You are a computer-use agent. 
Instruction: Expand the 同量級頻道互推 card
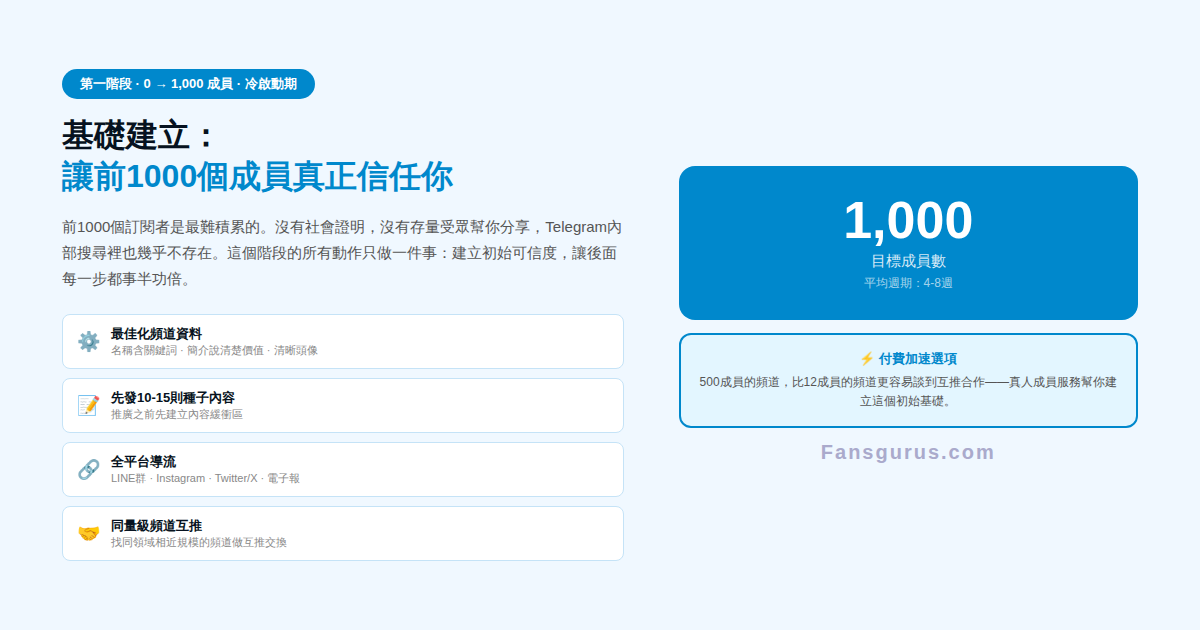pyautogui.click(x=343, y=533)
